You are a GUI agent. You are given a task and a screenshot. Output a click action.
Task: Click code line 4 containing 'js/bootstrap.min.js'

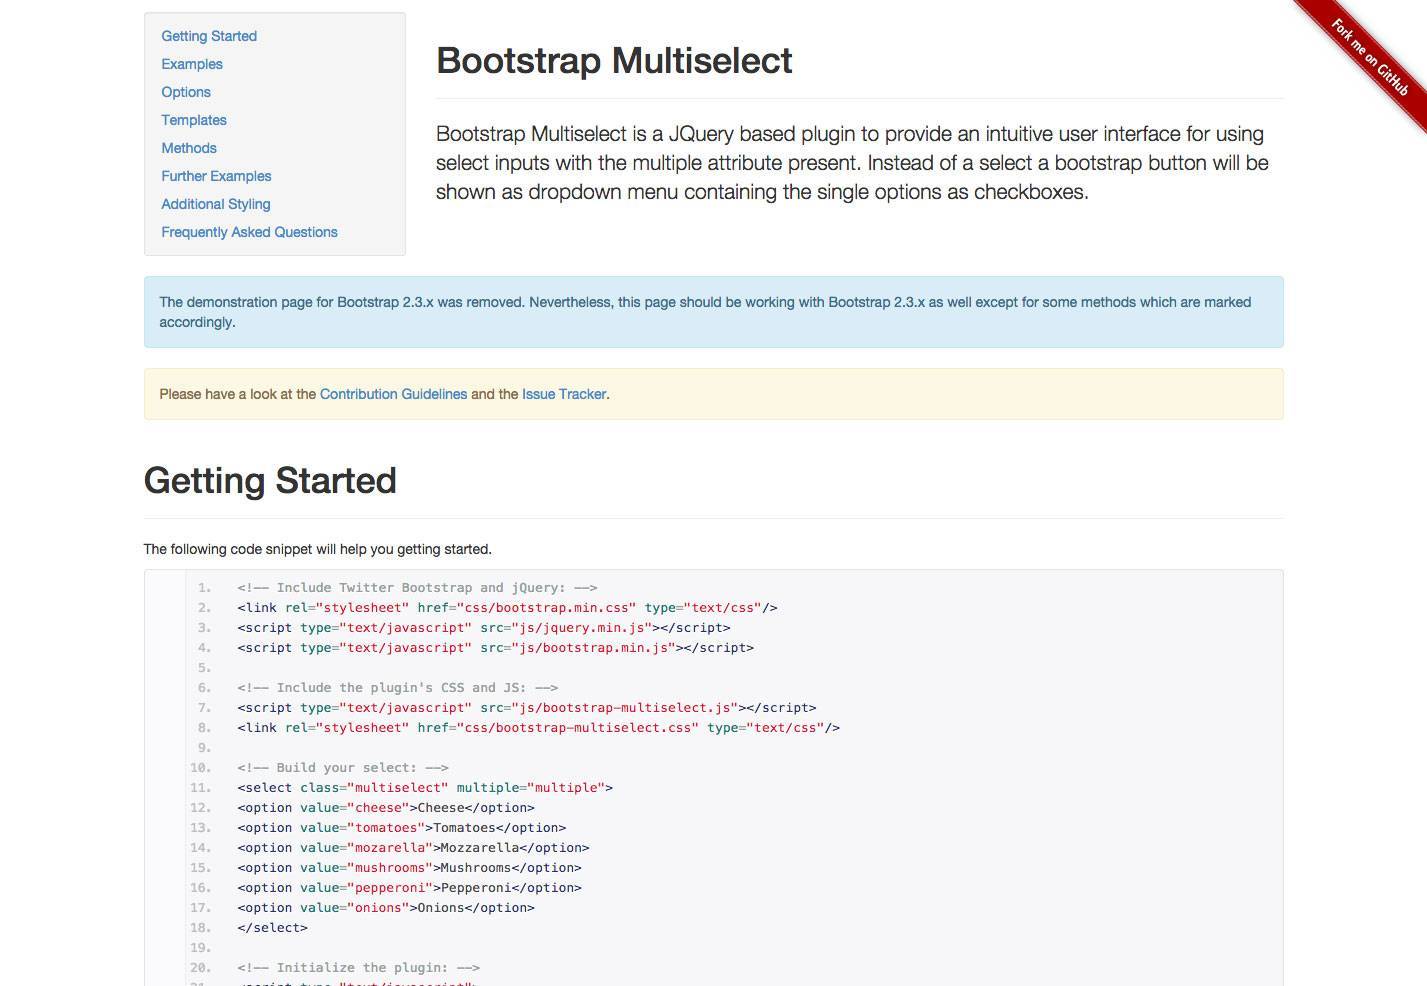point(495,648)
